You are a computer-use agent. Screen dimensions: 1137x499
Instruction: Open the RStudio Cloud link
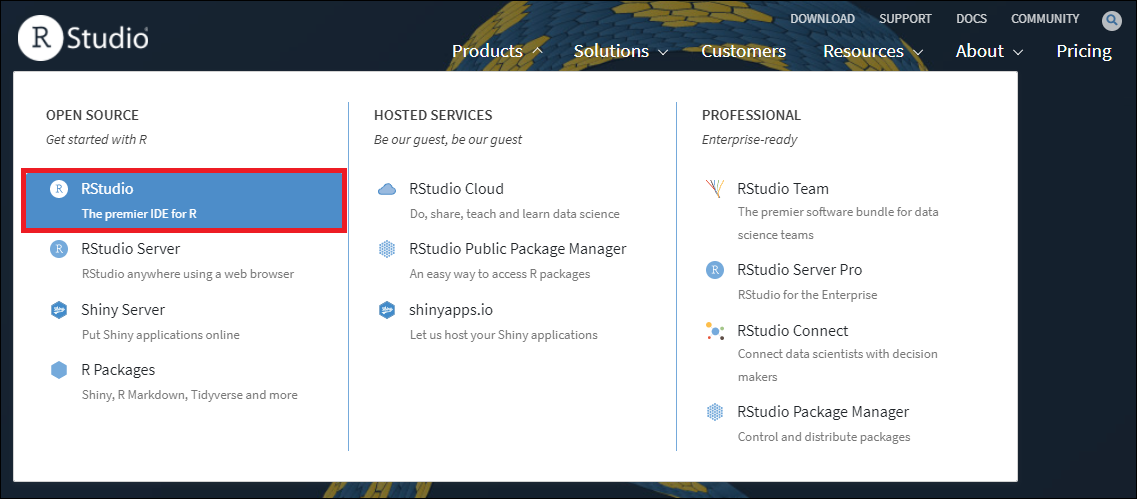[456, 189]
